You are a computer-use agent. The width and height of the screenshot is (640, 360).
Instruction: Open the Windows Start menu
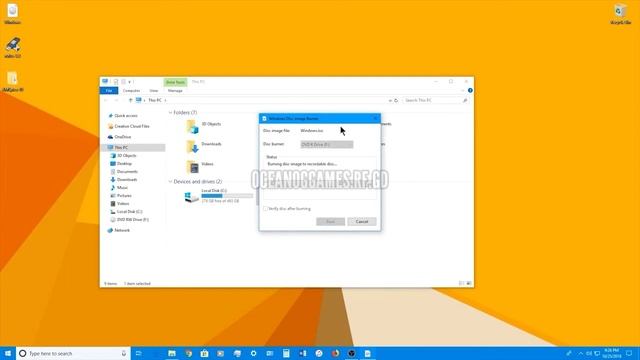(8, 353)
